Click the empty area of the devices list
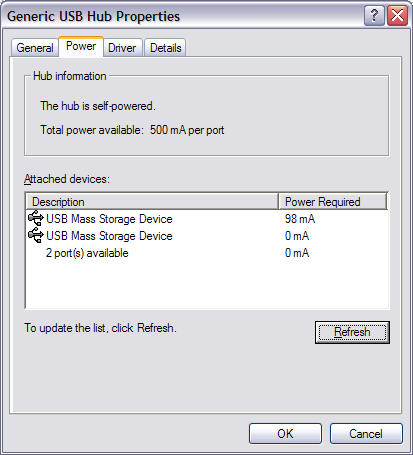413x455 pixels. coord(207,284)
